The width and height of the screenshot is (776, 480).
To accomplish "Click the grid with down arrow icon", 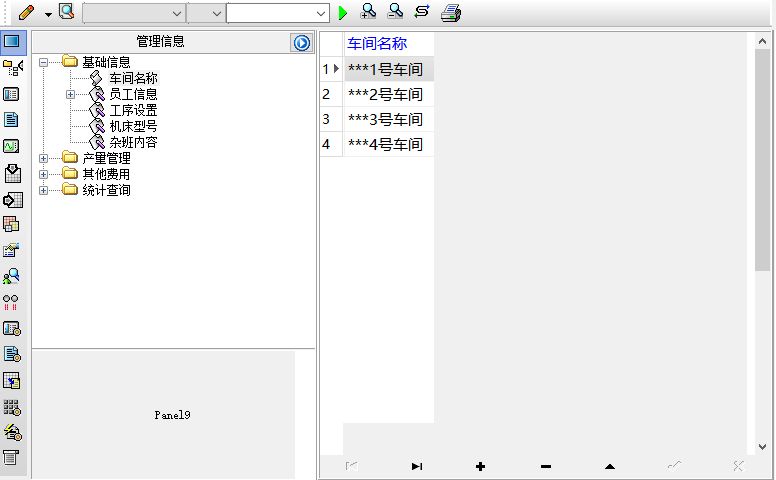I will (12, 173).
